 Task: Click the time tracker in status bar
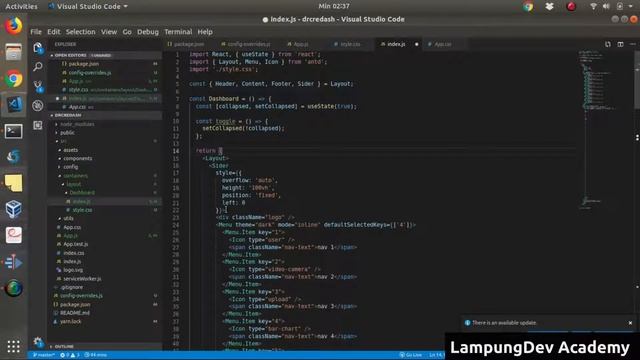point(96,355)
